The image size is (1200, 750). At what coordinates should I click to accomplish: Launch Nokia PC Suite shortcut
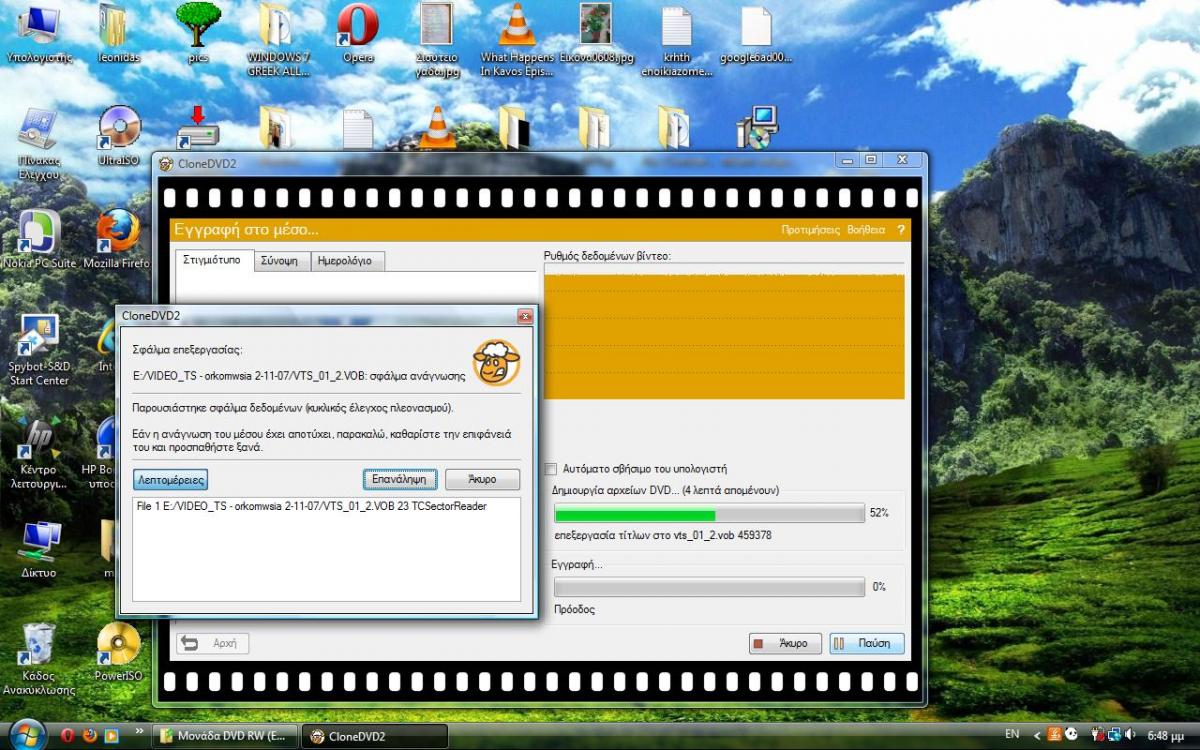pyautogui.click(x=38, y=240)
